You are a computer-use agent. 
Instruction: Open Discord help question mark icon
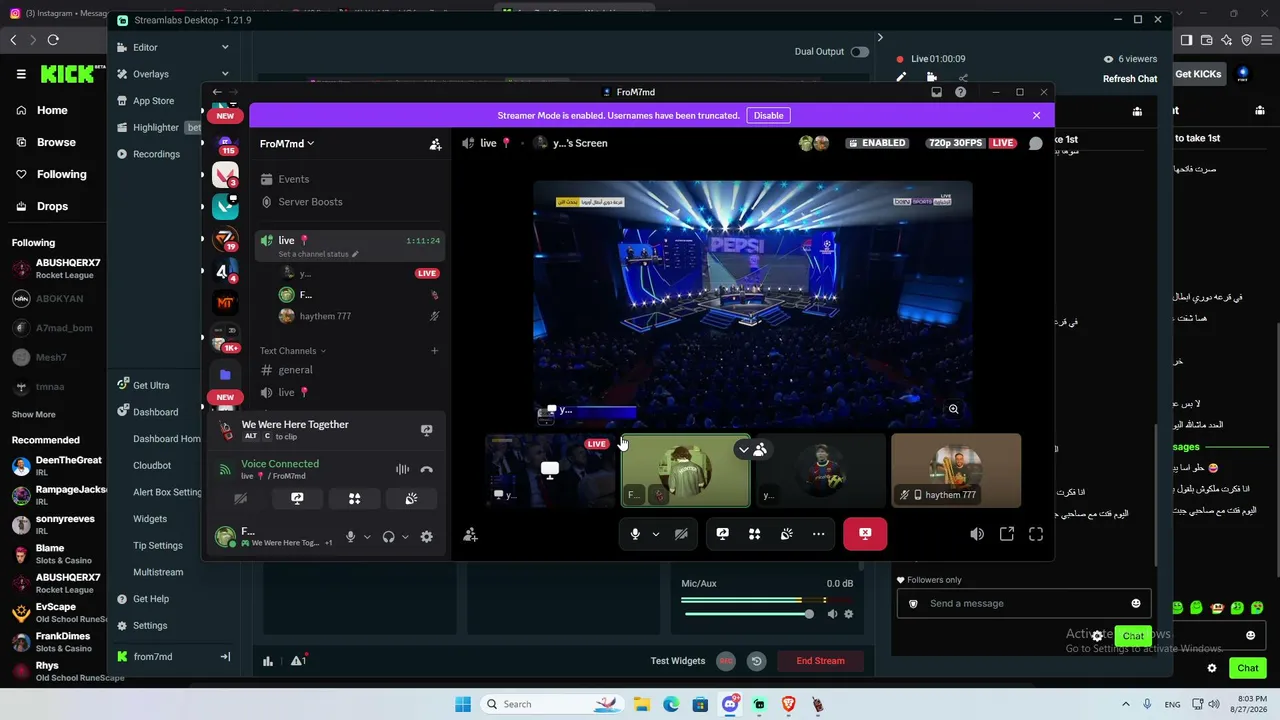pyautogui.click(x=960, y=92)
